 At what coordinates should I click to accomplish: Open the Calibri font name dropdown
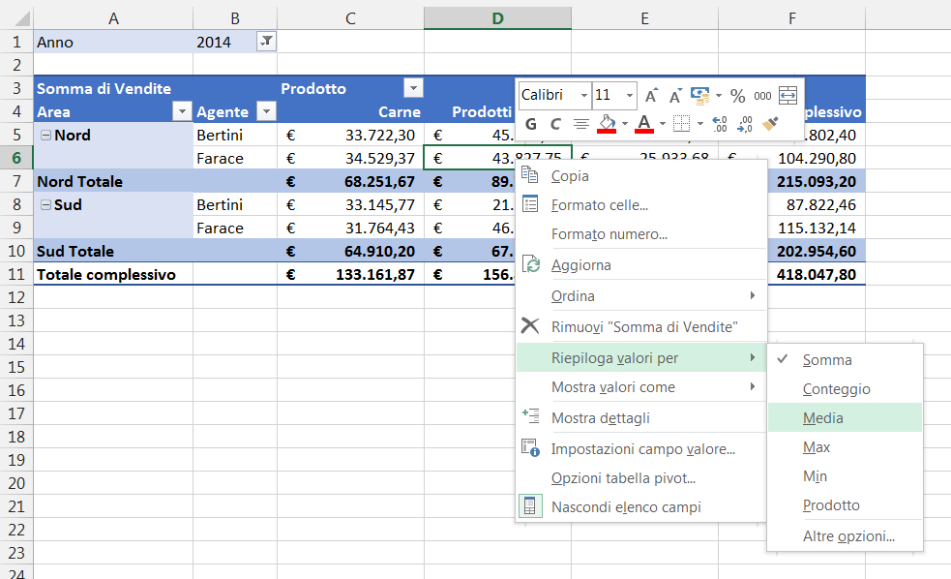pyautogui.click(x=584, y=96)
